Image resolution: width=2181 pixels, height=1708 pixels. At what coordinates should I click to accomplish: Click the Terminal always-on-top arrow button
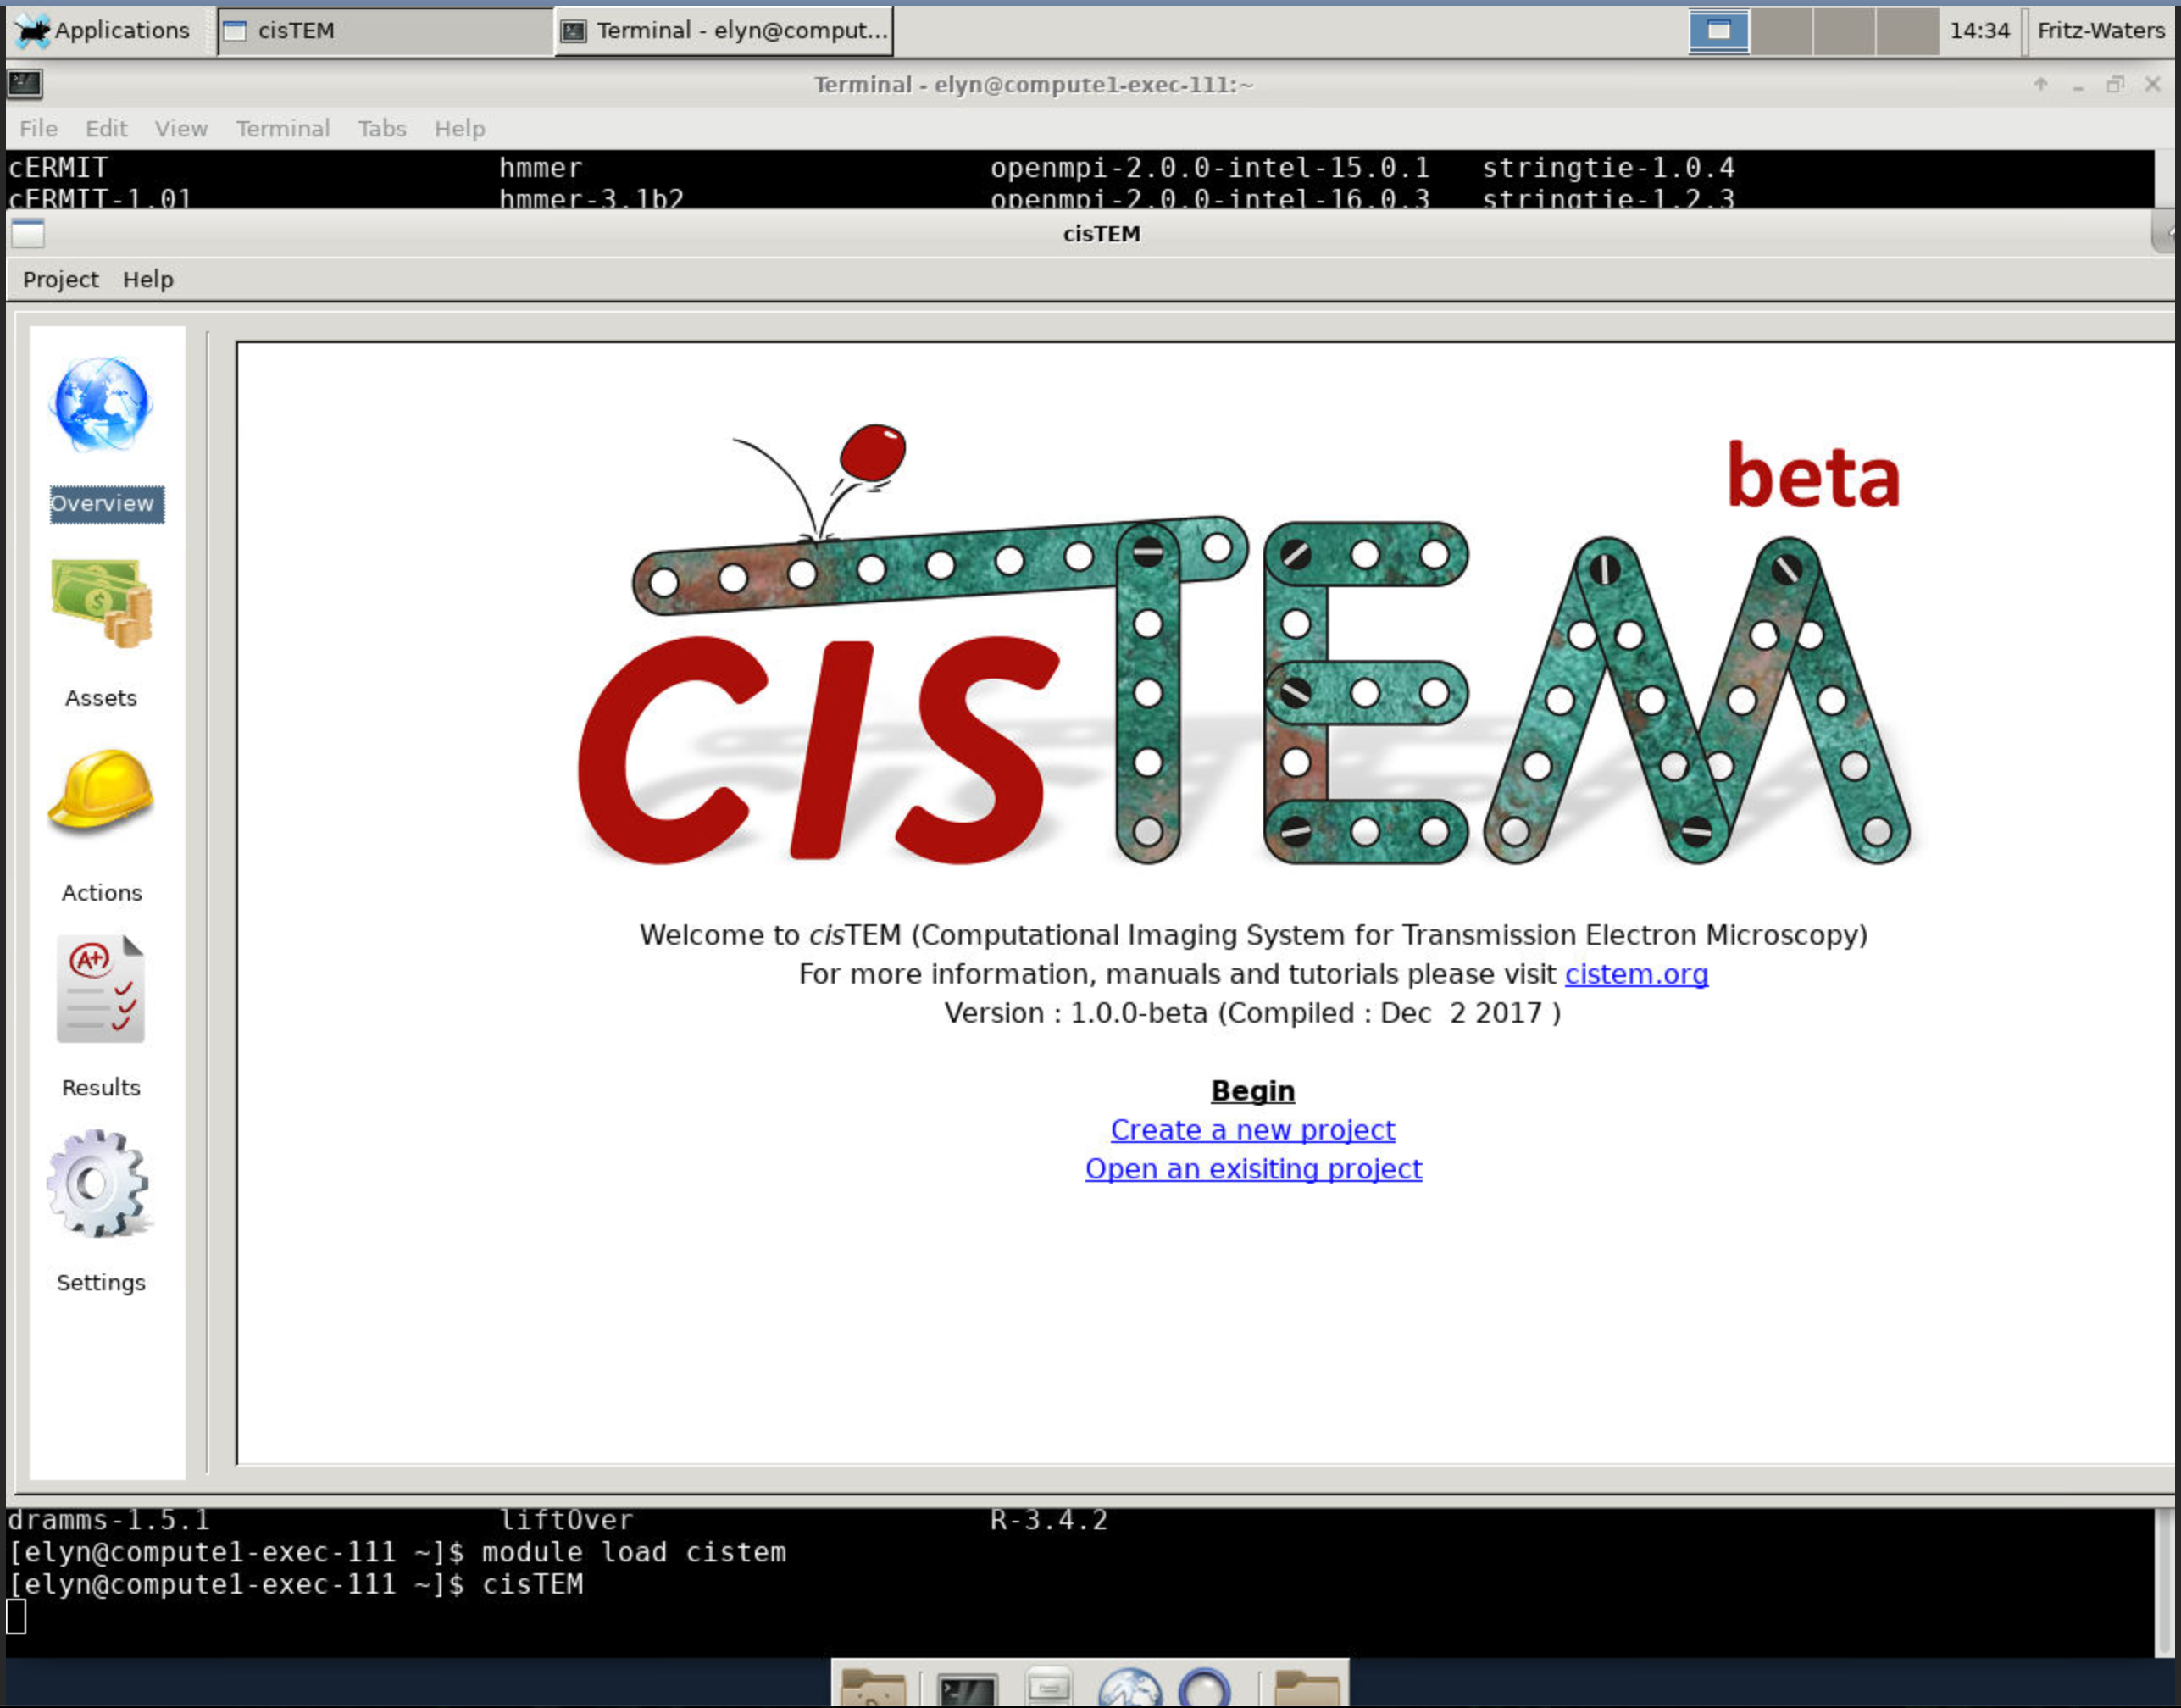2041,85
